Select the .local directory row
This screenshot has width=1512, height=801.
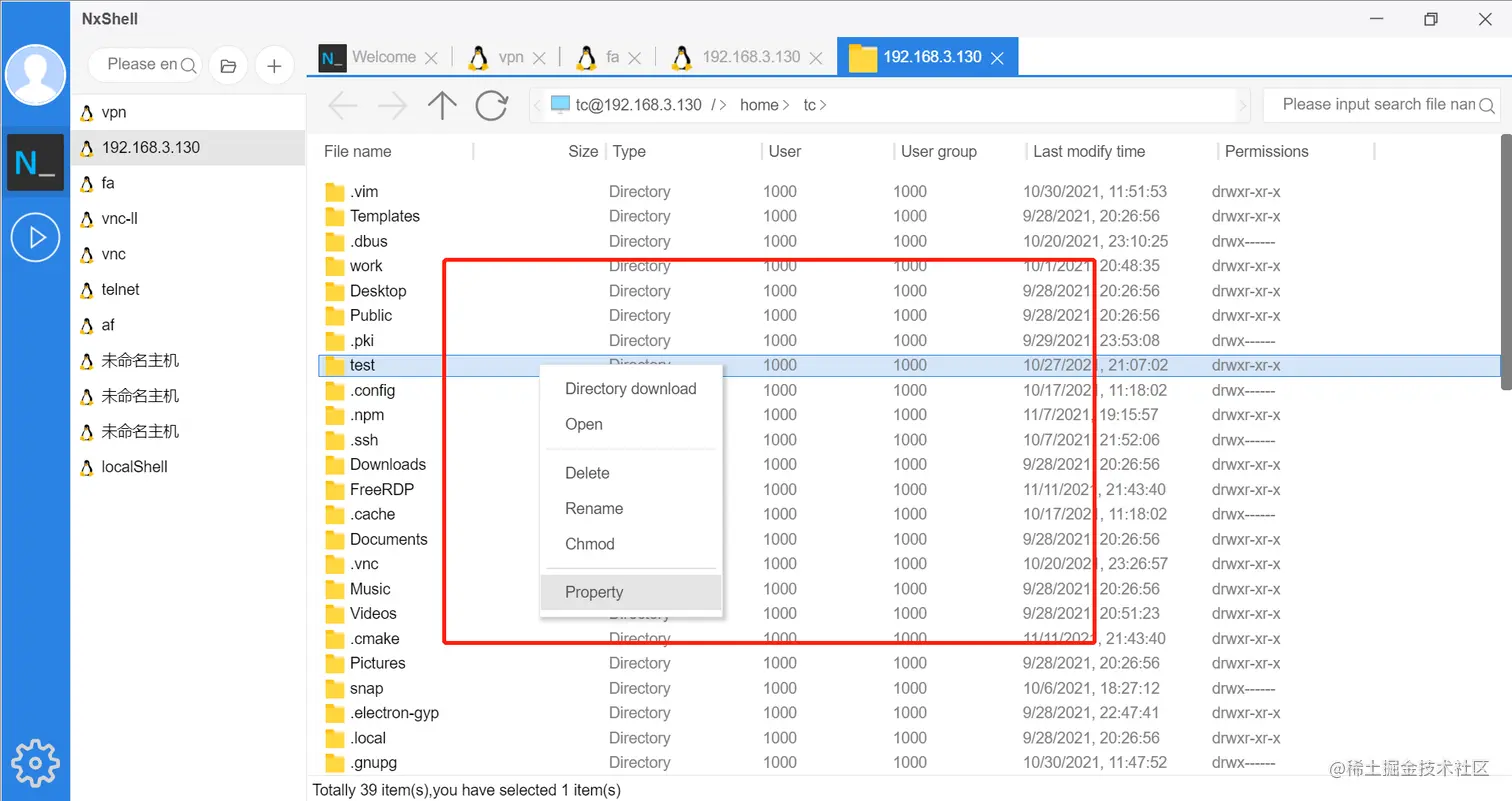[x=909, y=738]
